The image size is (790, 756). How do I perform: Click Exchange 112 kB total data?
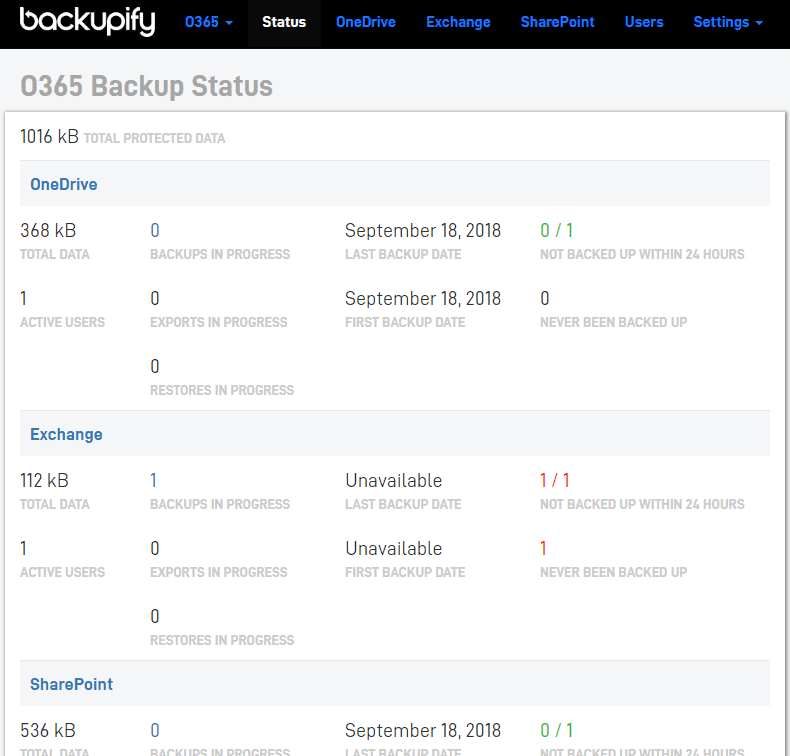[44, 480]
